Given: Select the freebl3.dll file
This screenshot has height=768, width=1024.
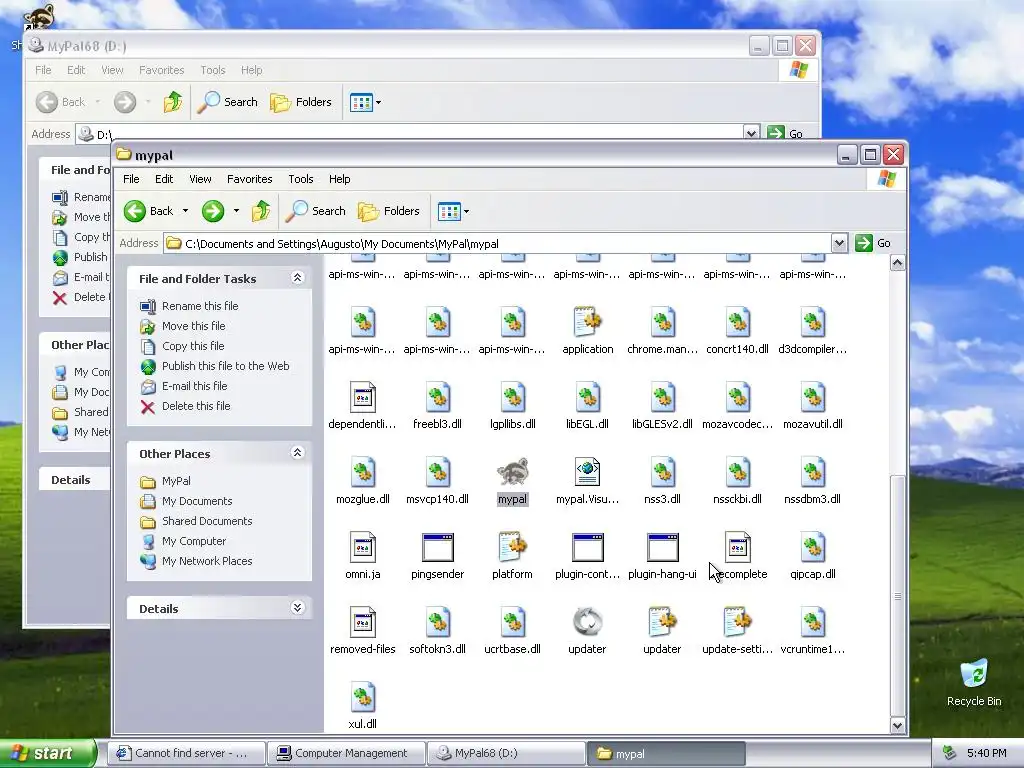Looking at the screenshot, I should pos(438,397).
